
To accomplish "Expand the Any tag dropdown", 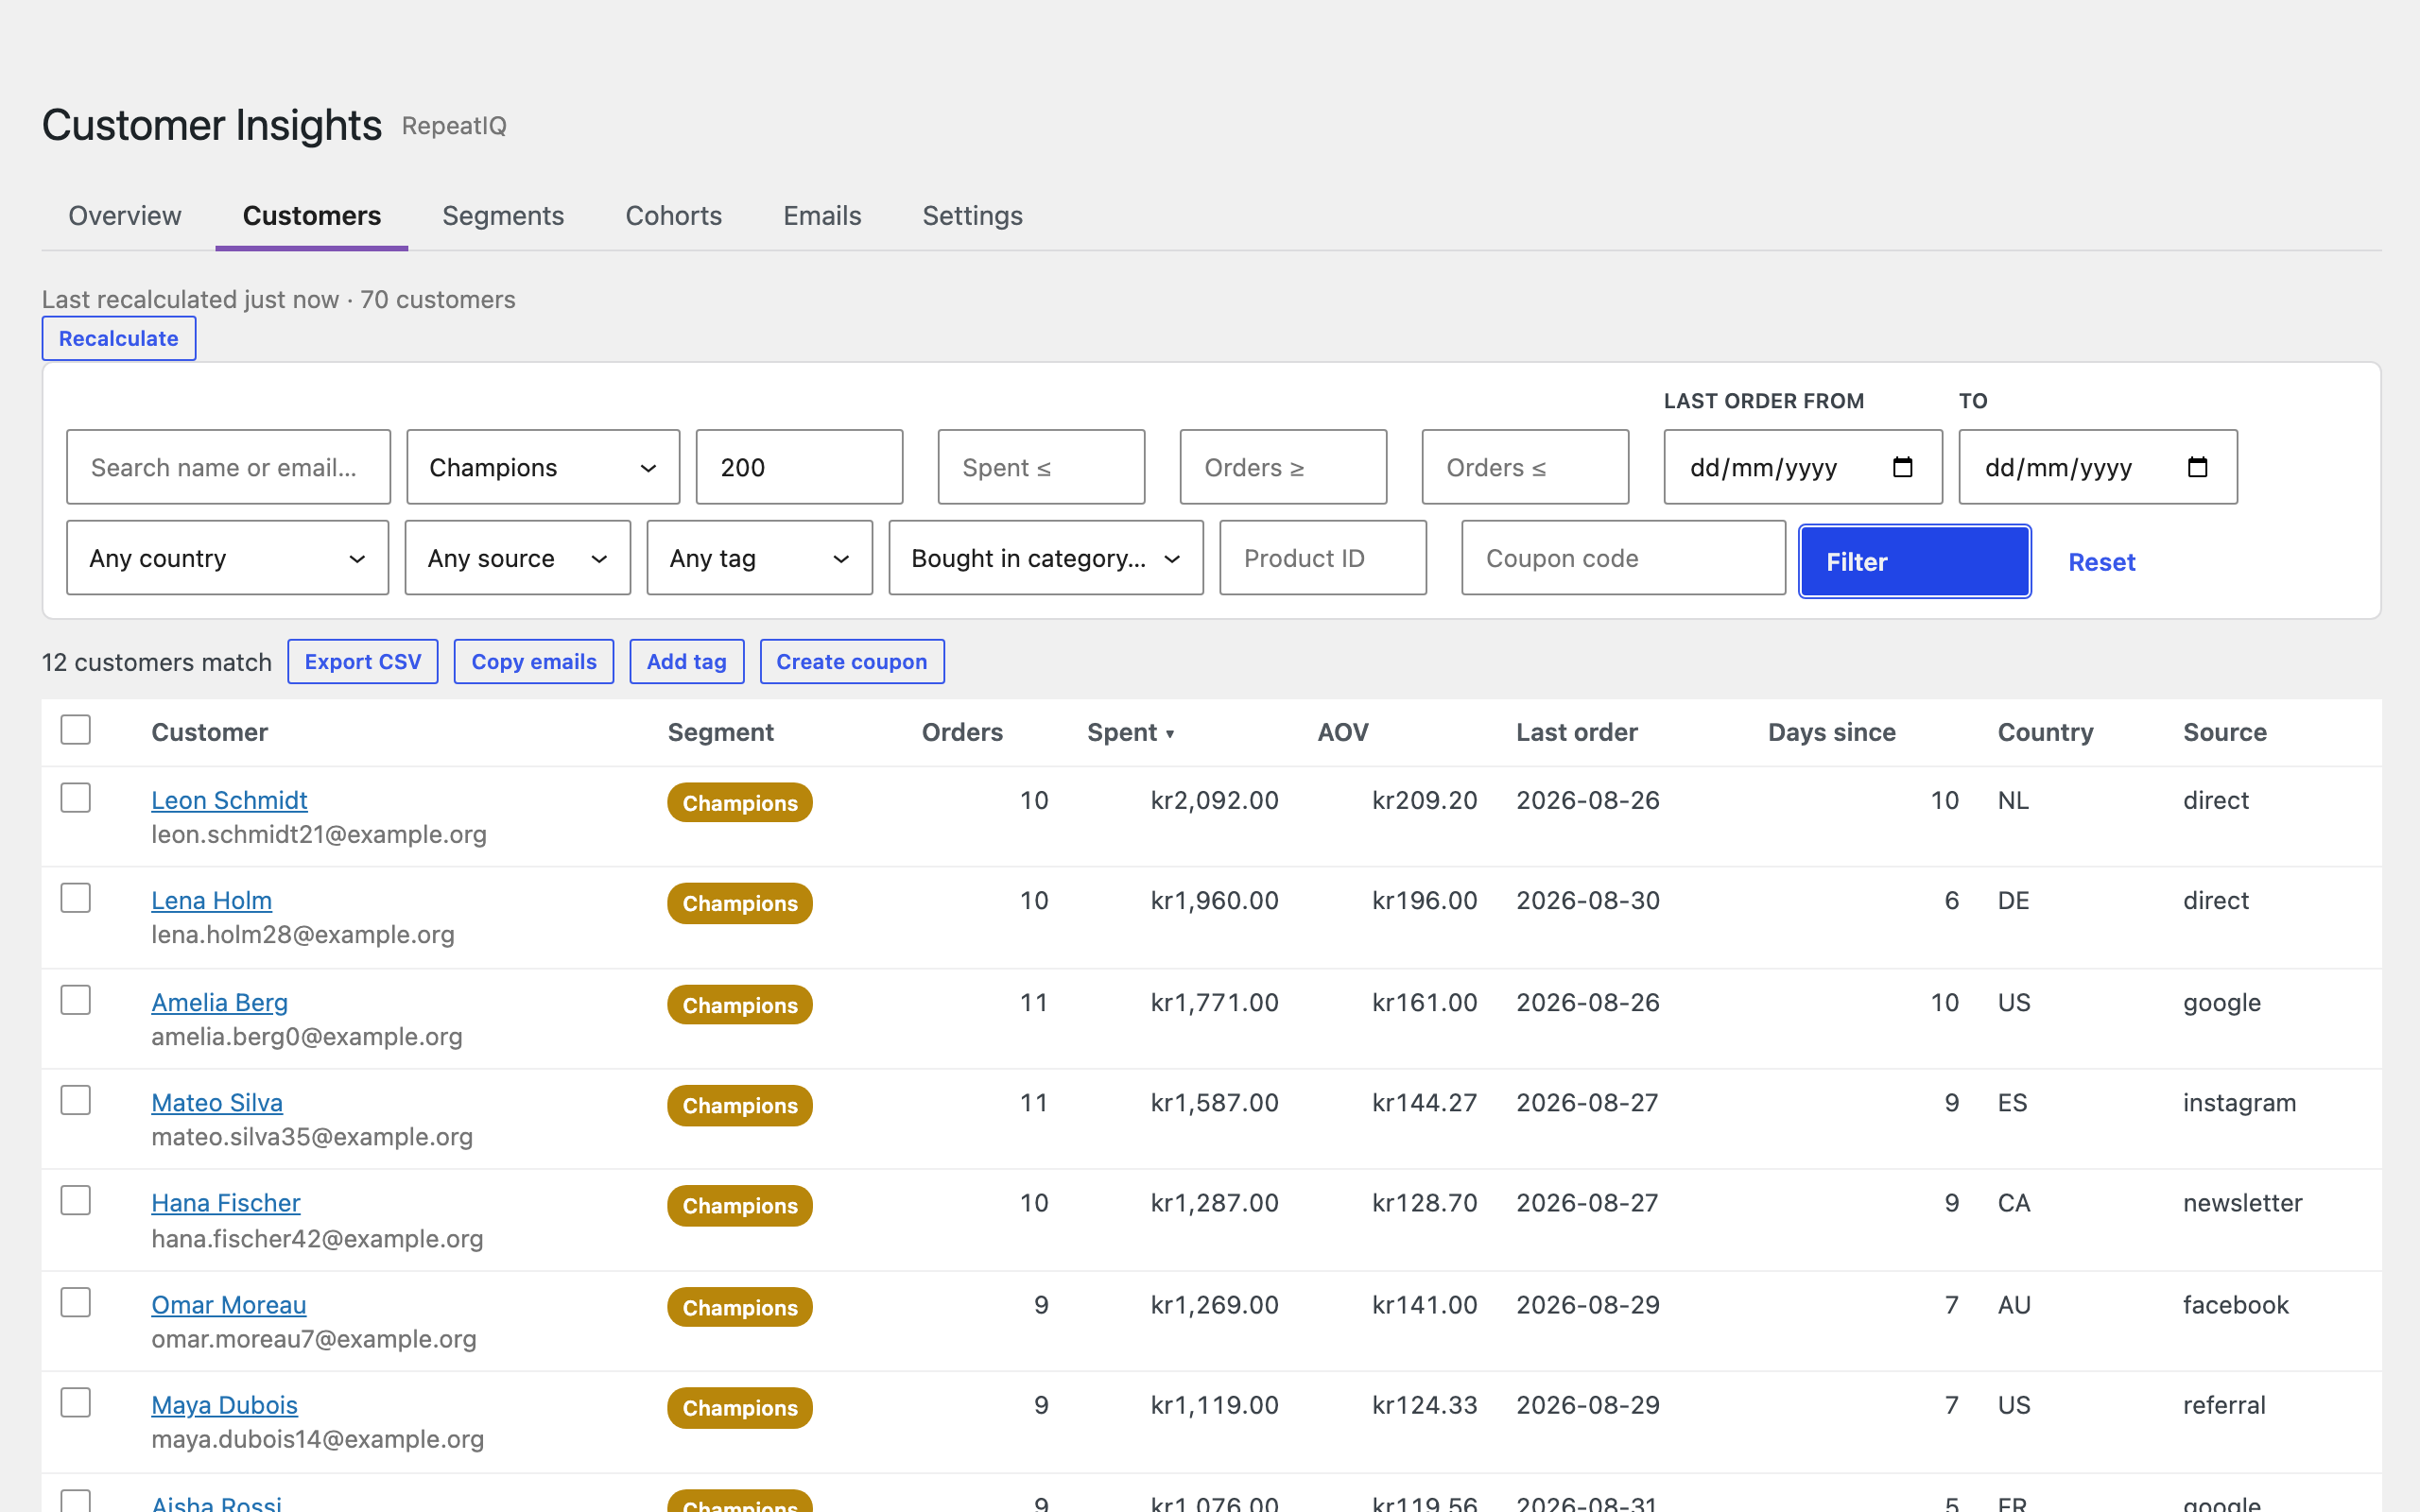I will pyautogui.click(x=760, y=558).
